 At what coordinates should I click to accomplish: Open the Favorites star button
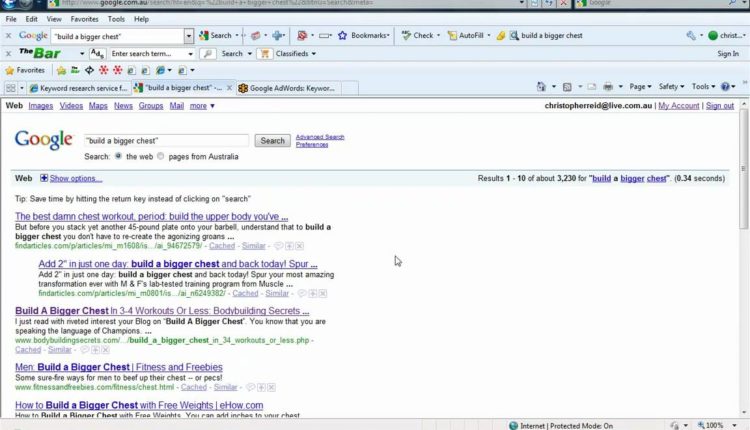click(25, 70)
